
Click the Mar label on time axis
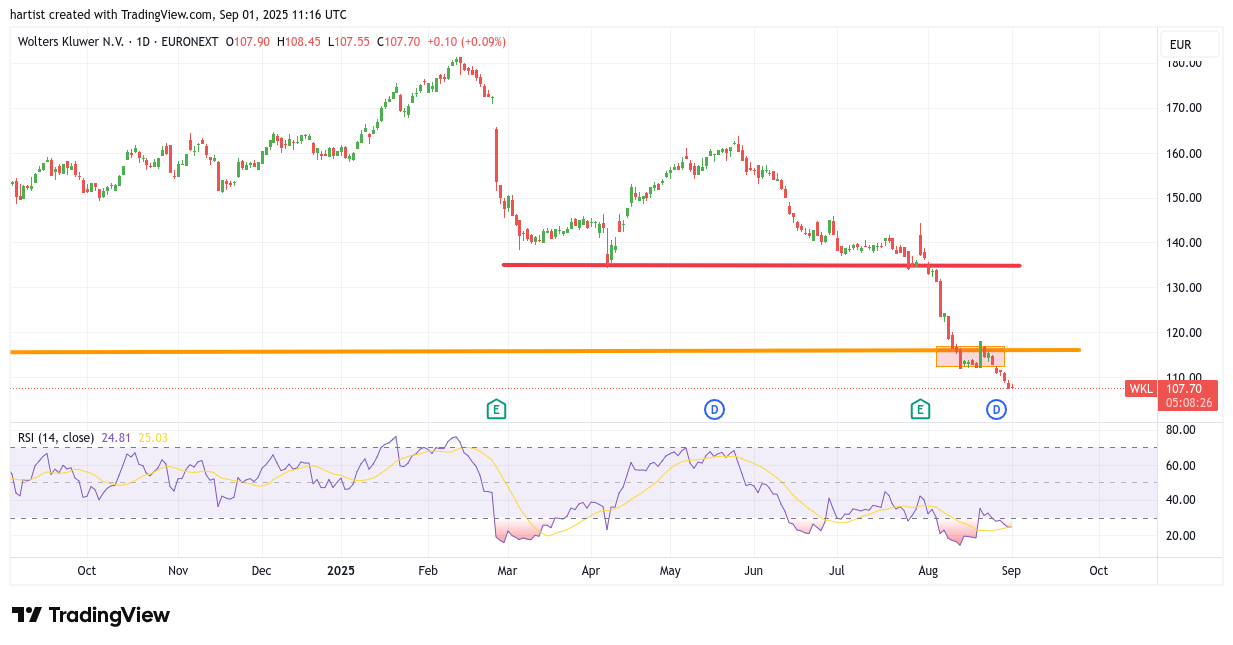tap(507, 571)
